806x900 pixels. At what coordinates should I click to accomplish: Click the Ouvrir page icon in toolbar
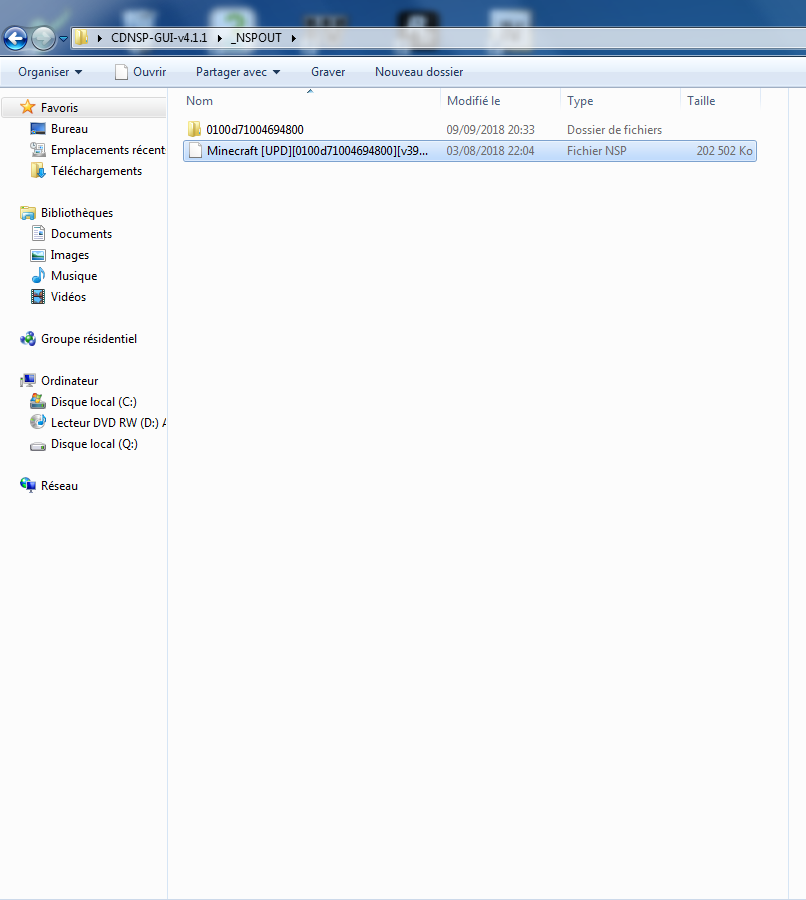coord(121,72)
